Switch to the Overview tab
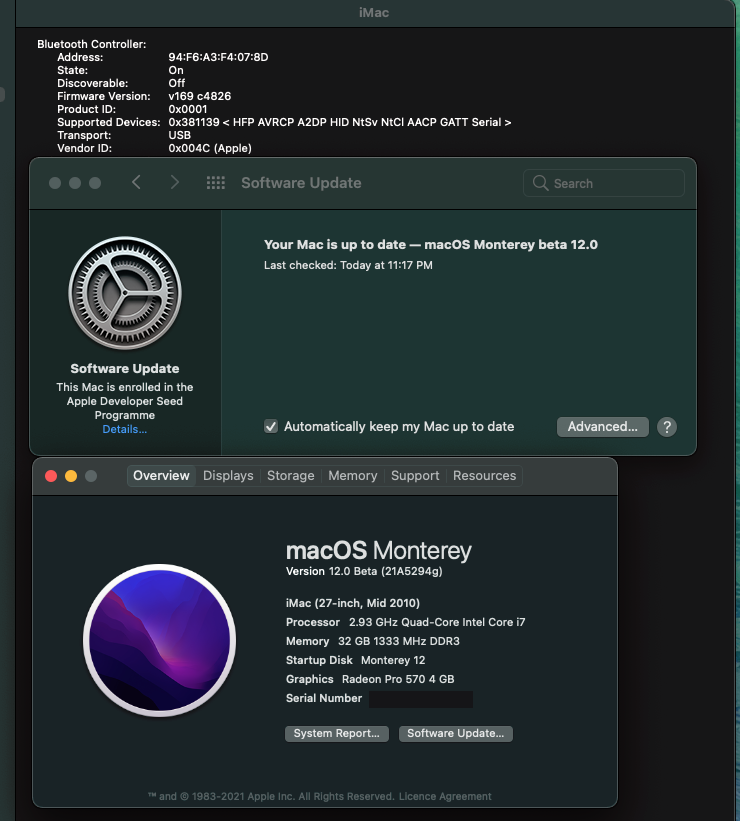 coord(161,475)
